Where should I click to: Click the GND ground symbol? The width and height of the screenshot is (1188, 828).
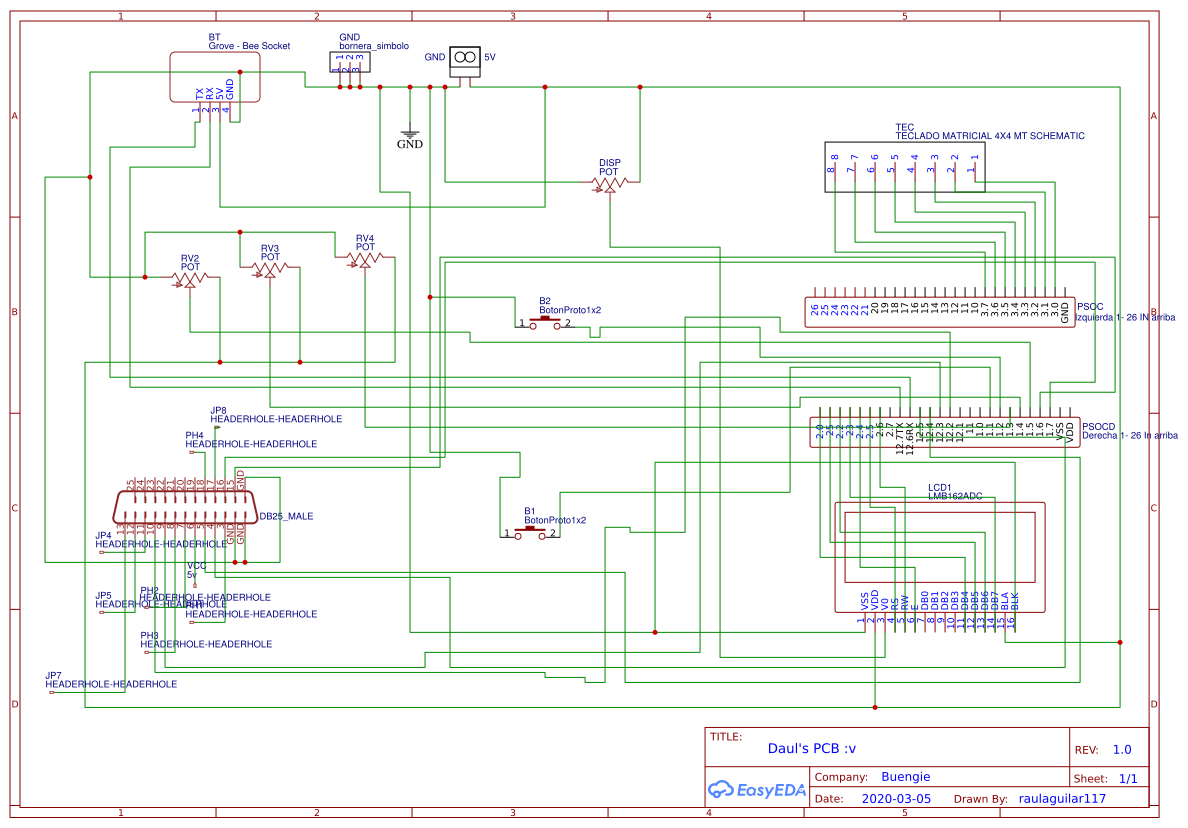410,132
